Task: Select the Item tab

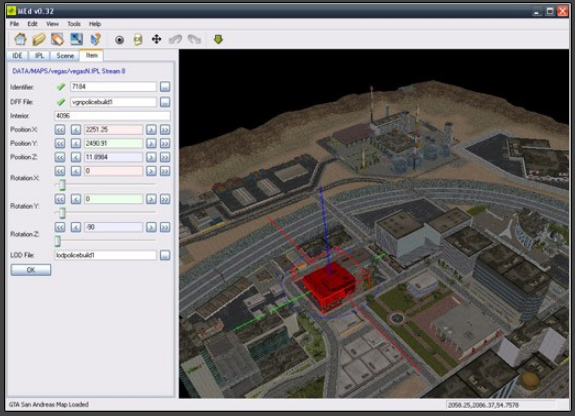Action: pos(92,55)
